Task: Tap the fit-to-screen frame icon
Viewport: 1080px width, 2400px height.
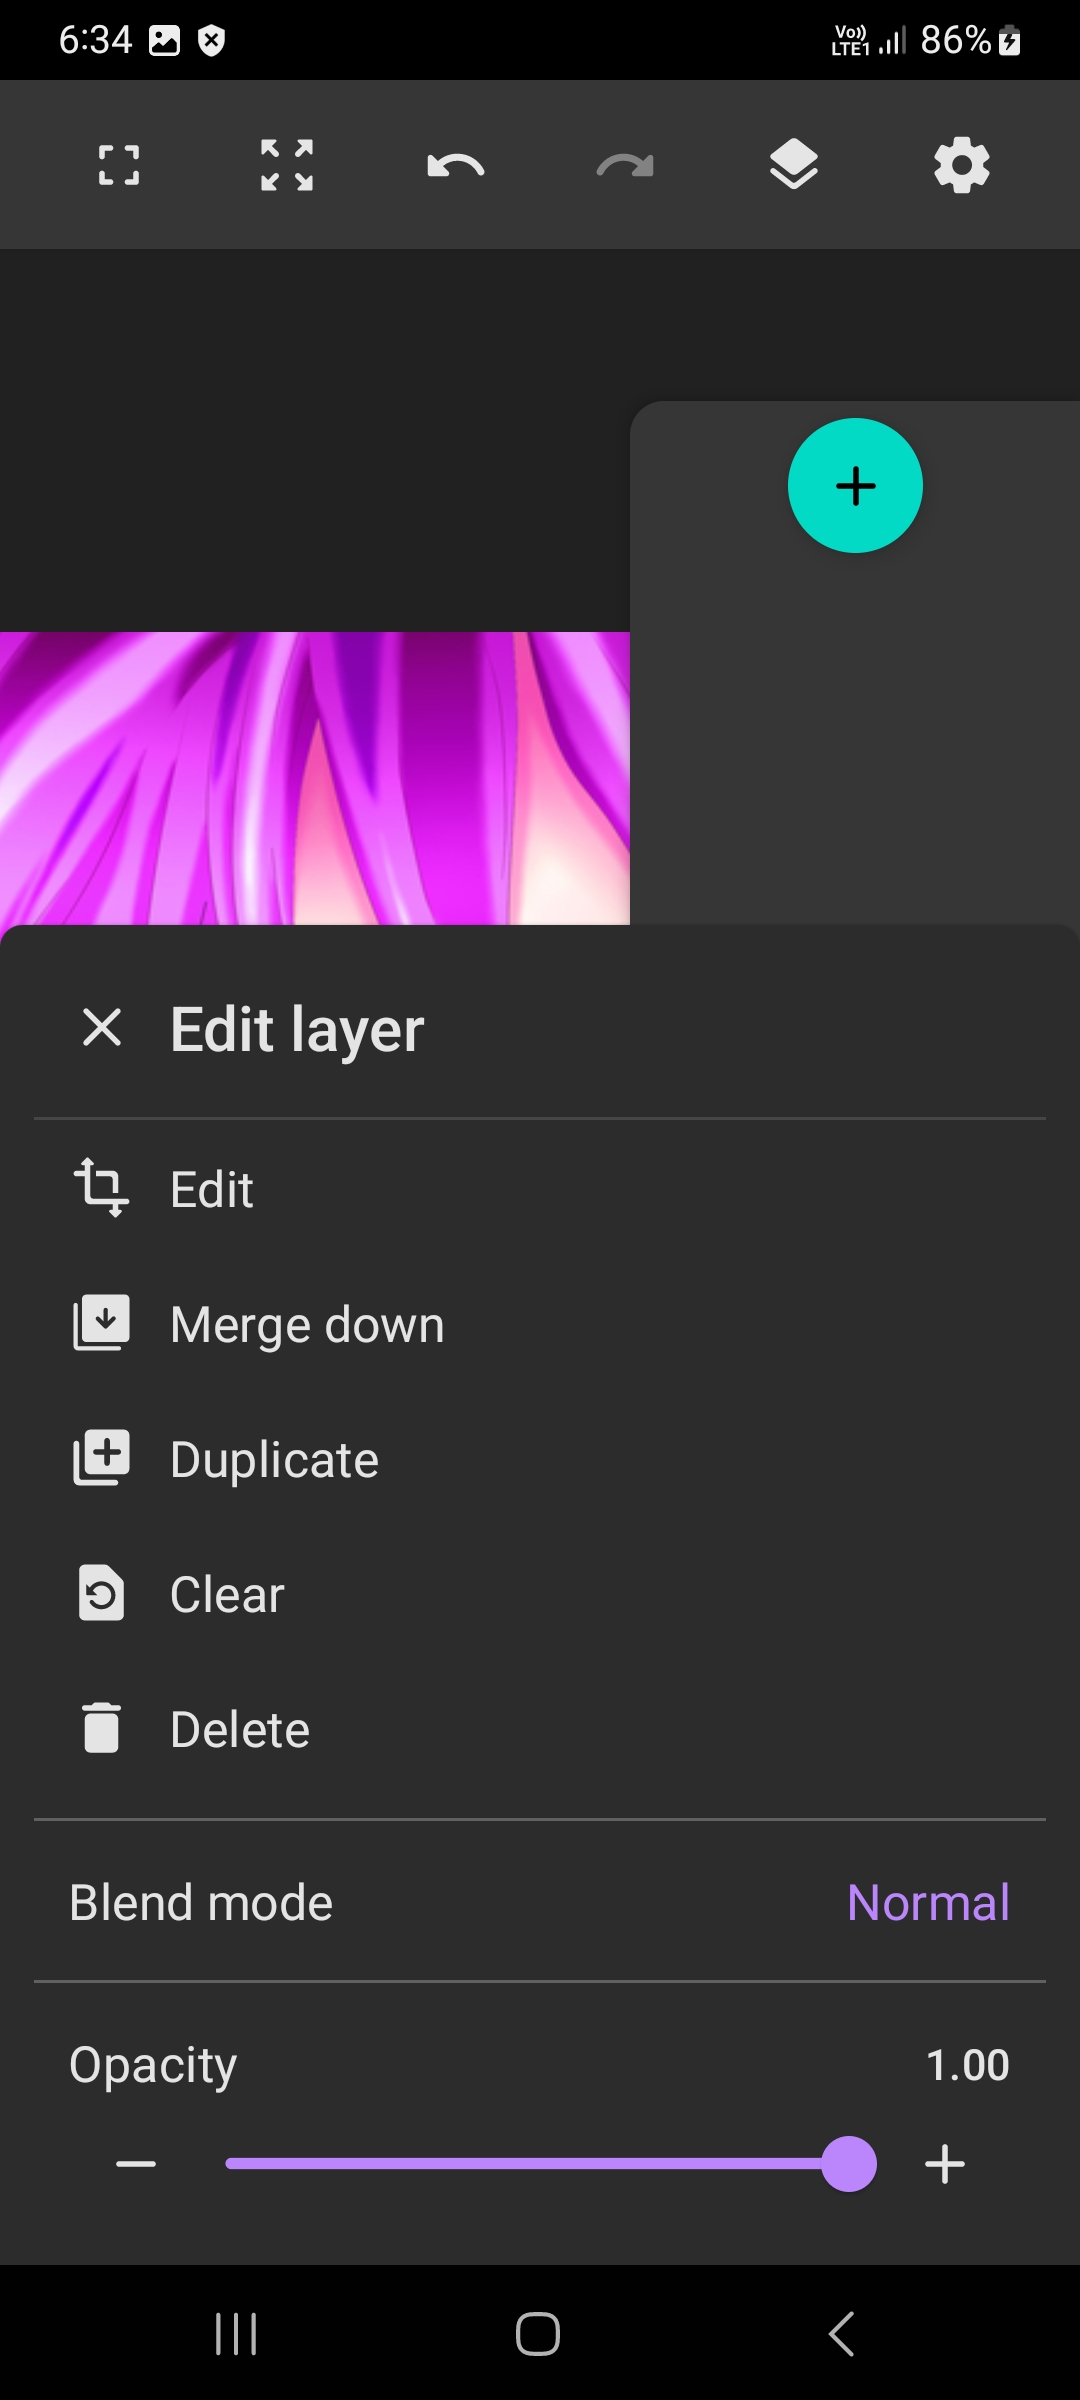Action: tap(119, 165)
